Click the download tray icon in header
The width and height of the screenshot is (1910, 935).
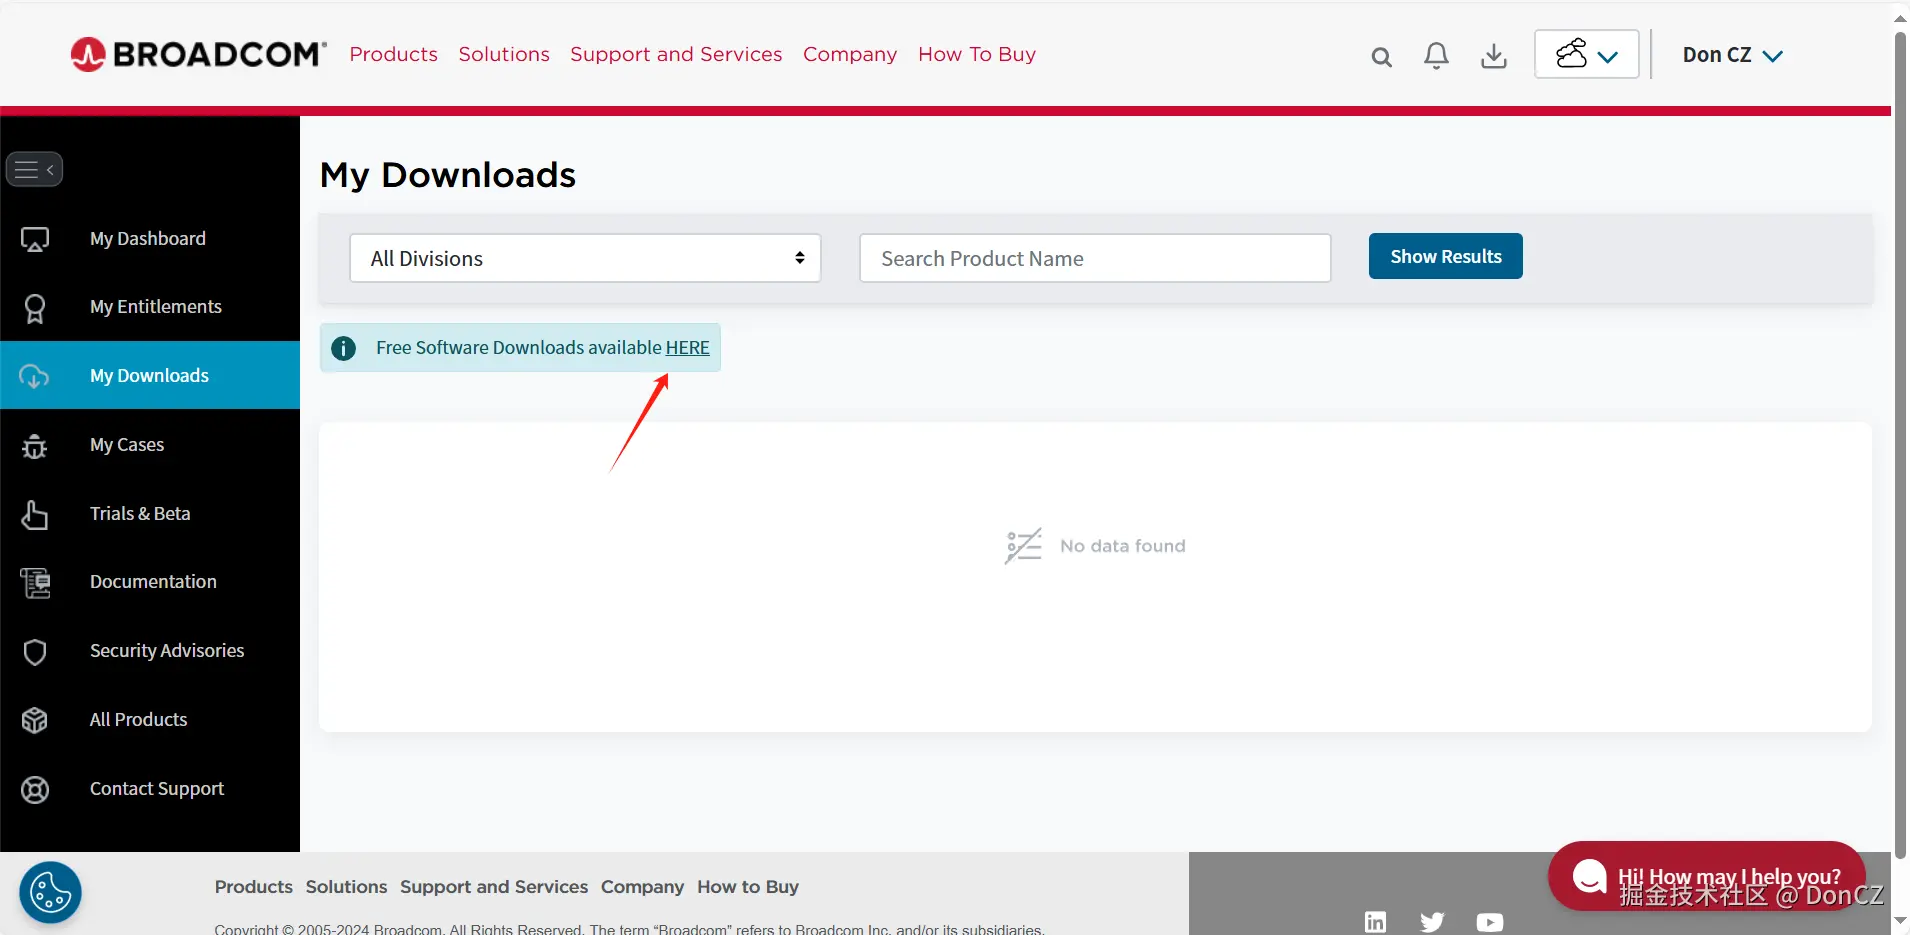tap(1494, 56)
